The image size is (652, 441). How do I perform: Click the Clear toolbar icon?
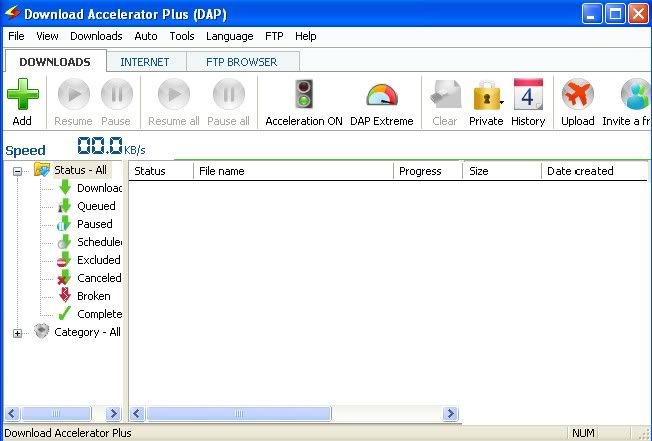click(445, 95)
